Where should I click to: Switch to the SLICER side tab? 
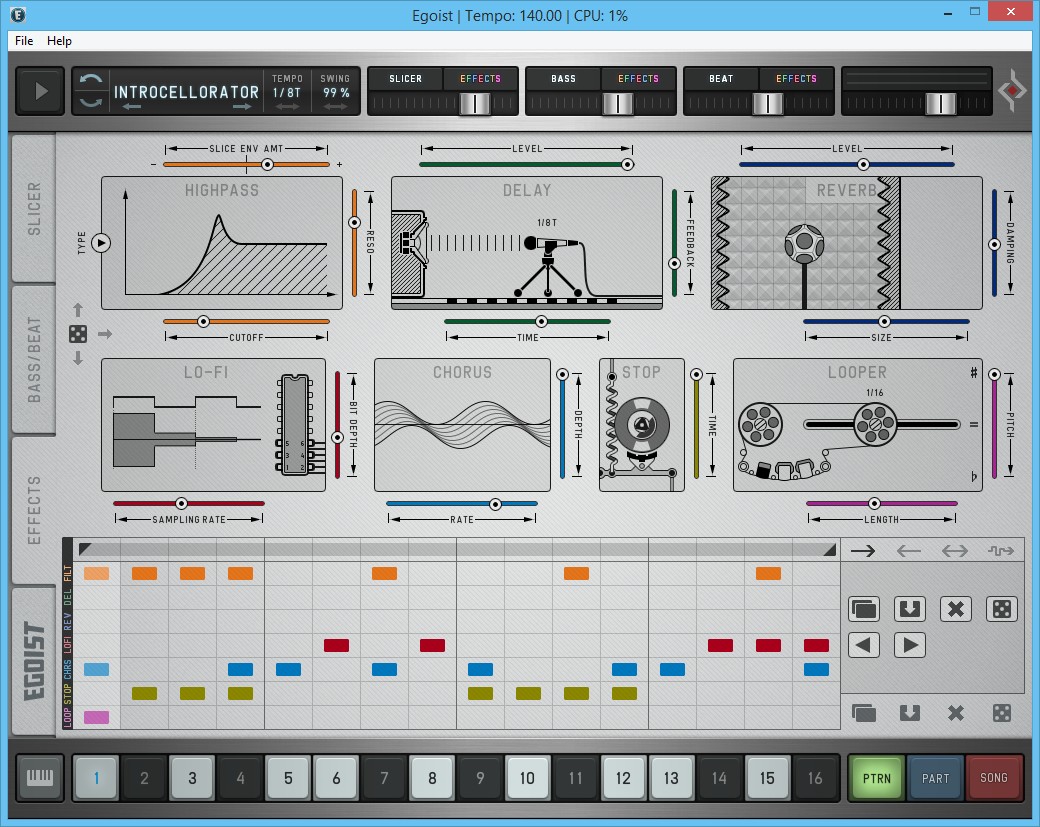pos(33,209)
